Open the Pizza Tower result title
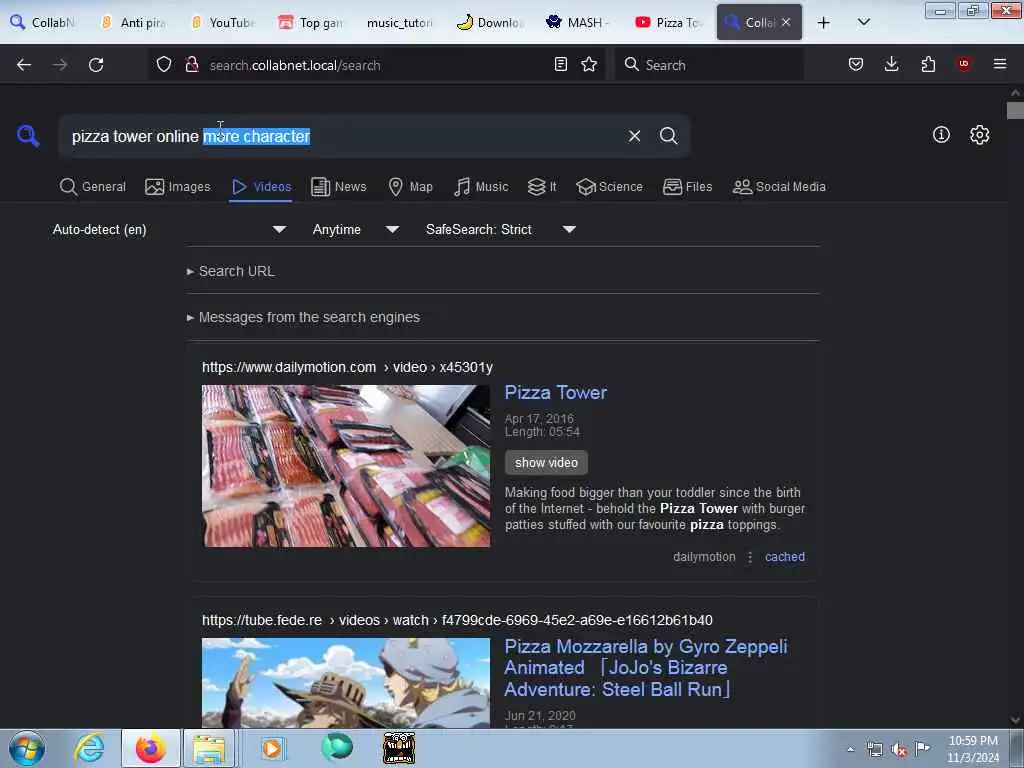The image size is (1024, 768). point(556,392)
